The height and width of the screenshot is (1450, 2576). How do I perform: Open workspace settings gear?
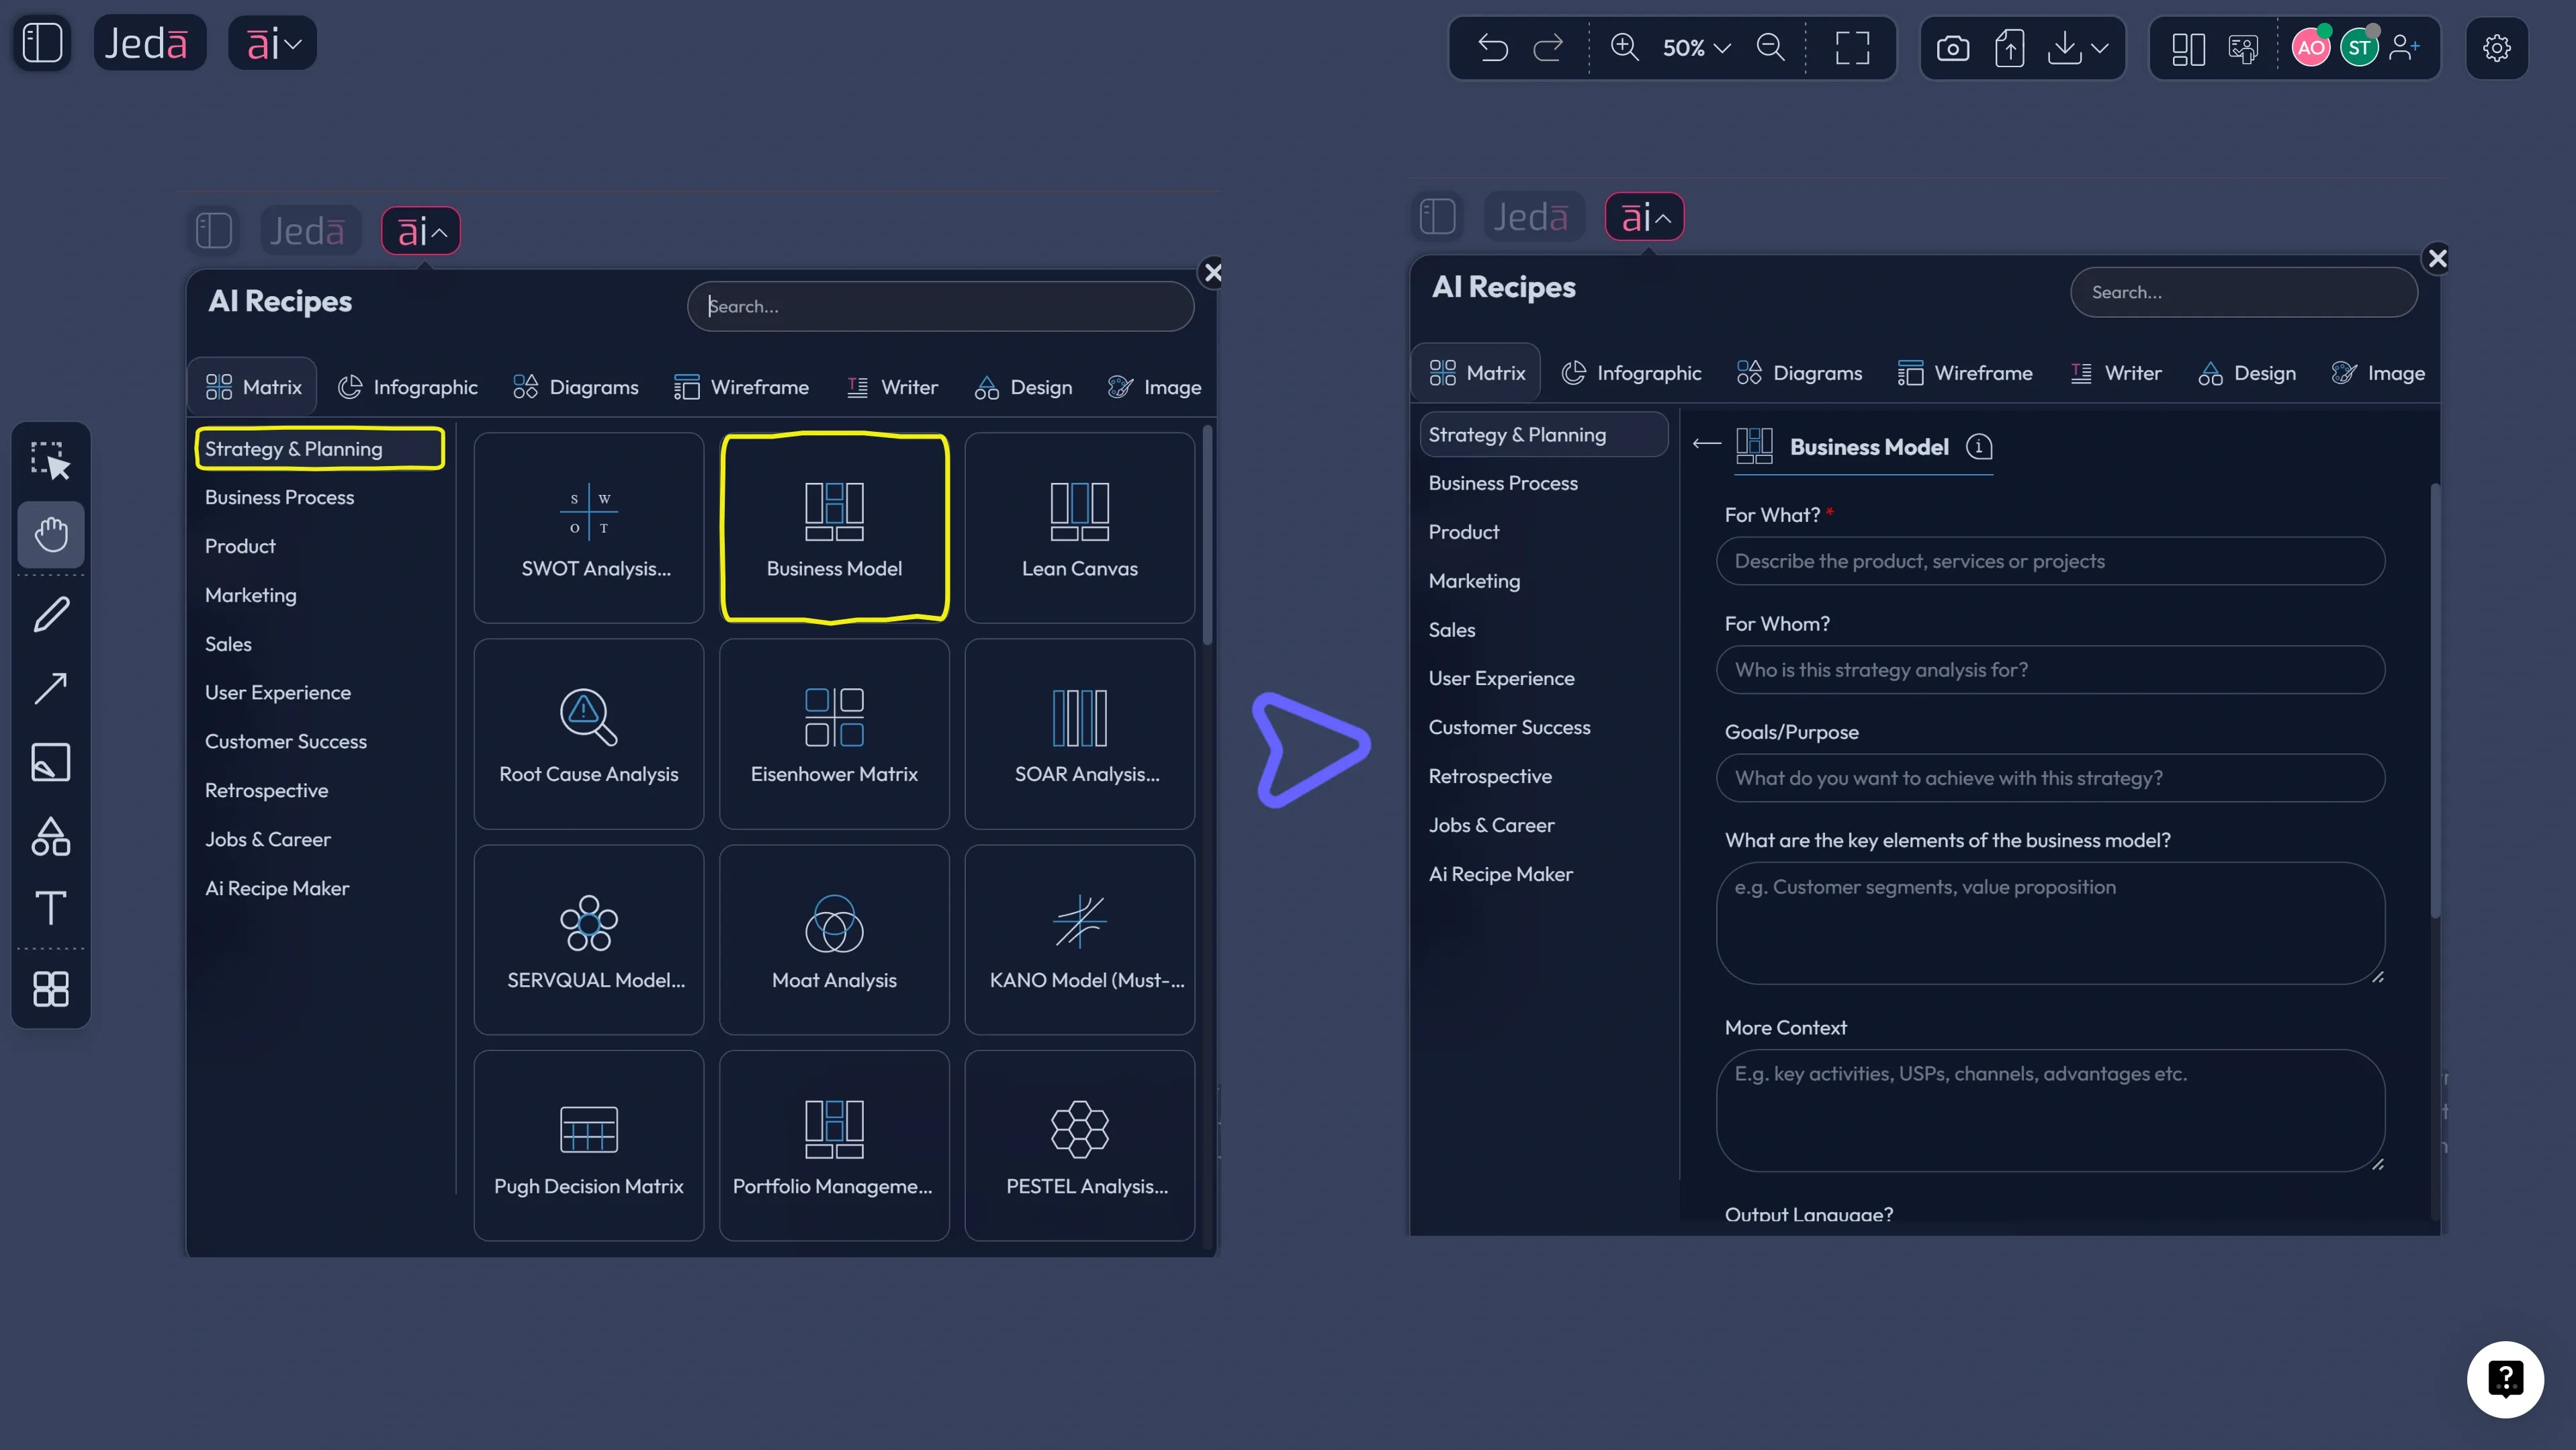tap(2497, 47)
